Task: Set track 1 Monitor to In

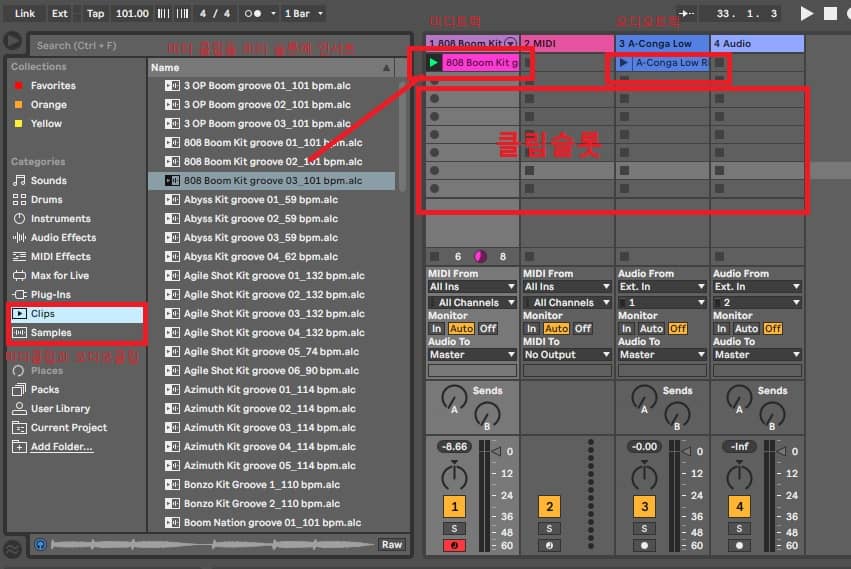Action: [x=436, y=328]
